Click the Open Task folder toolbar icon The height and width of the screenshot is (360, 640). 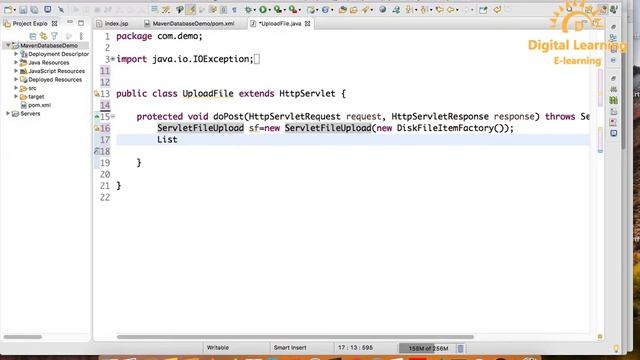tap(353, 9)
